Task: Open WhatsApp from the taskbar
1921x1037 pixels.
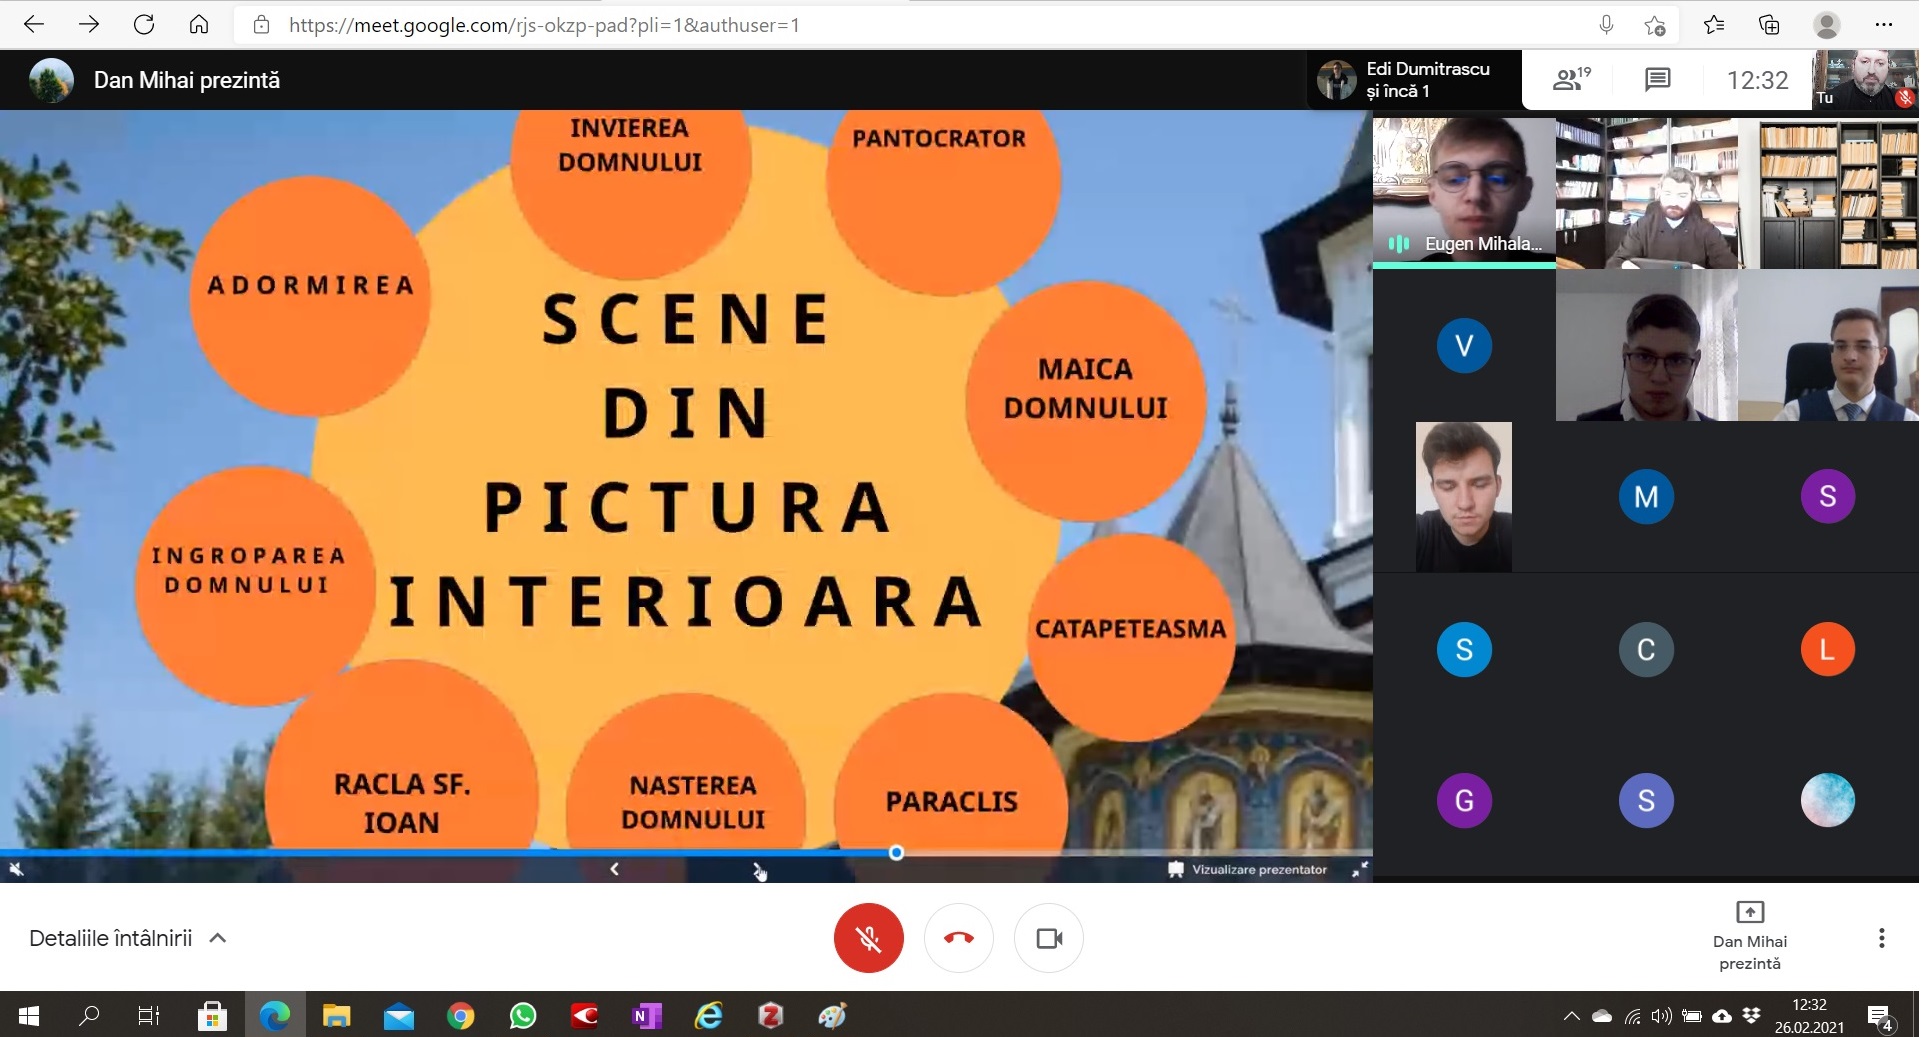Action: point(522,1017)
